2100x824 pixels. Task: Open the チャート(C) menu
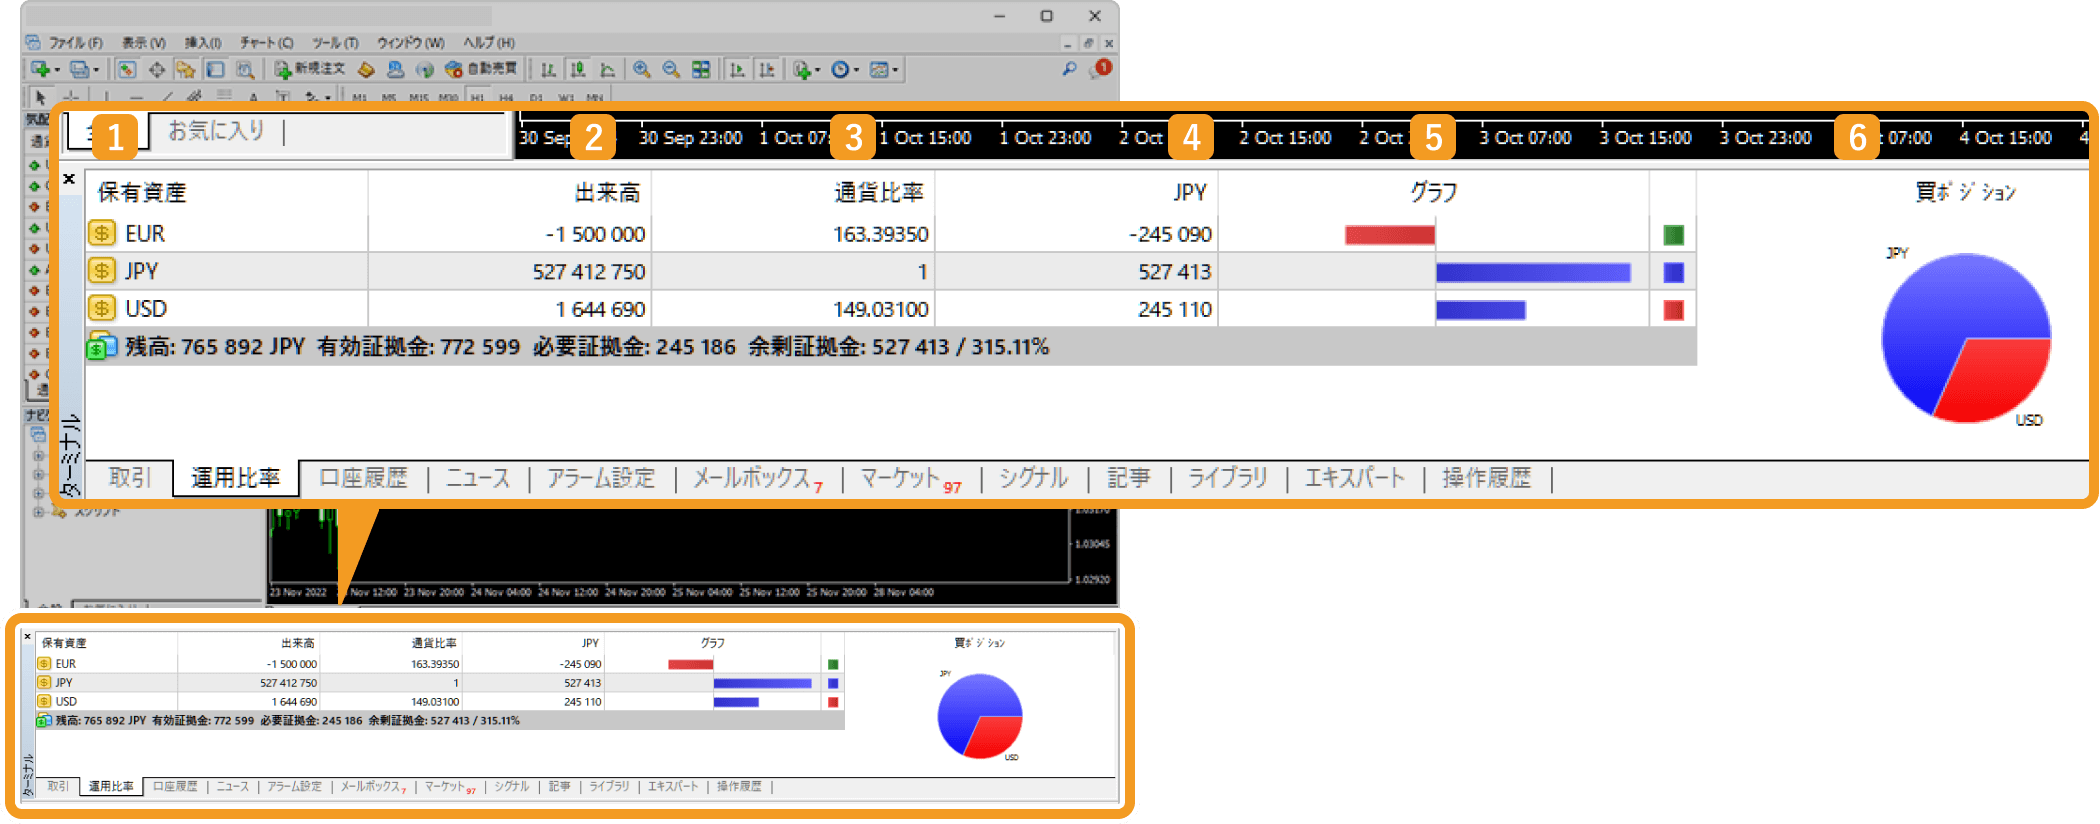click(266, 43)
